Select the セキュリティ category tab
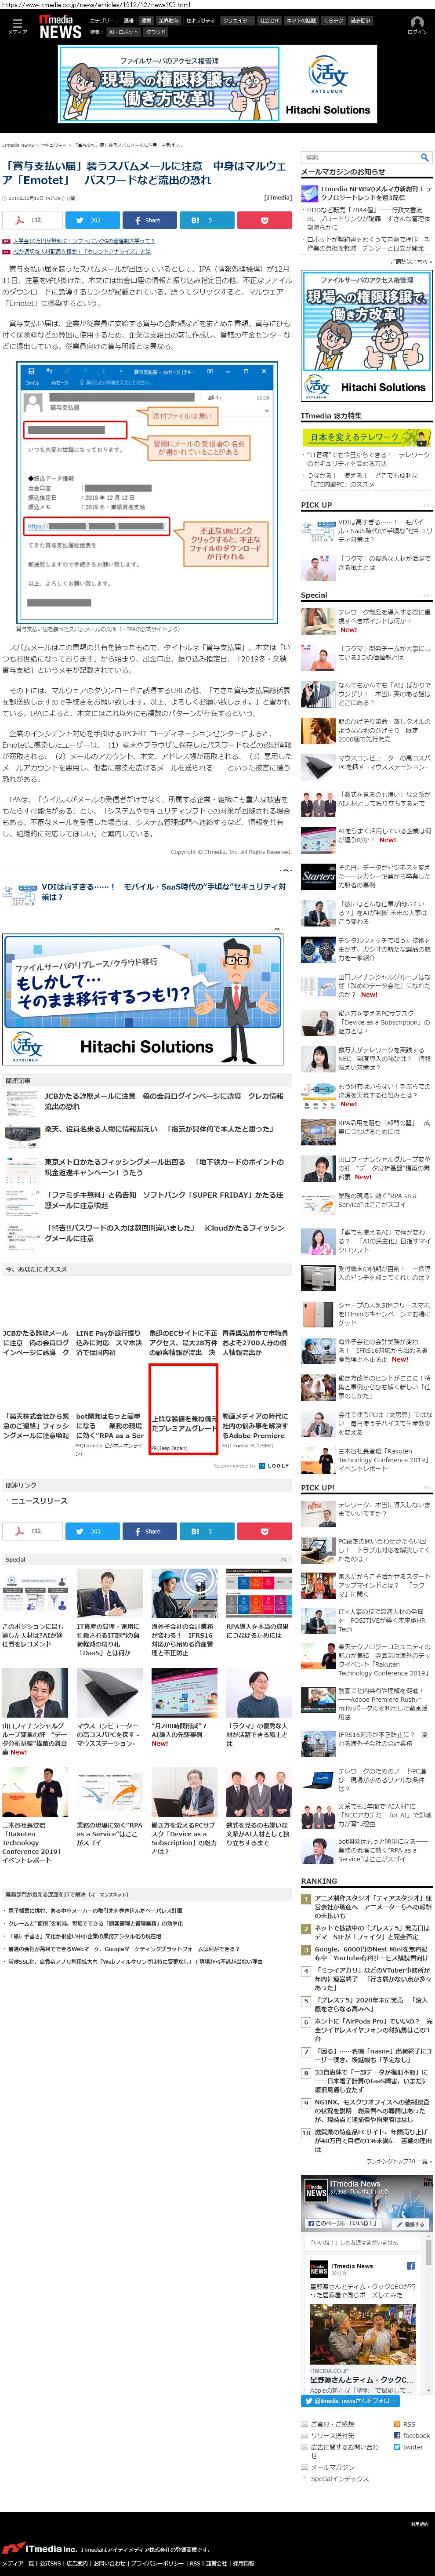The height and width of the screenshot is (2576, 435). pyautogui.click(x=200, y=20)
